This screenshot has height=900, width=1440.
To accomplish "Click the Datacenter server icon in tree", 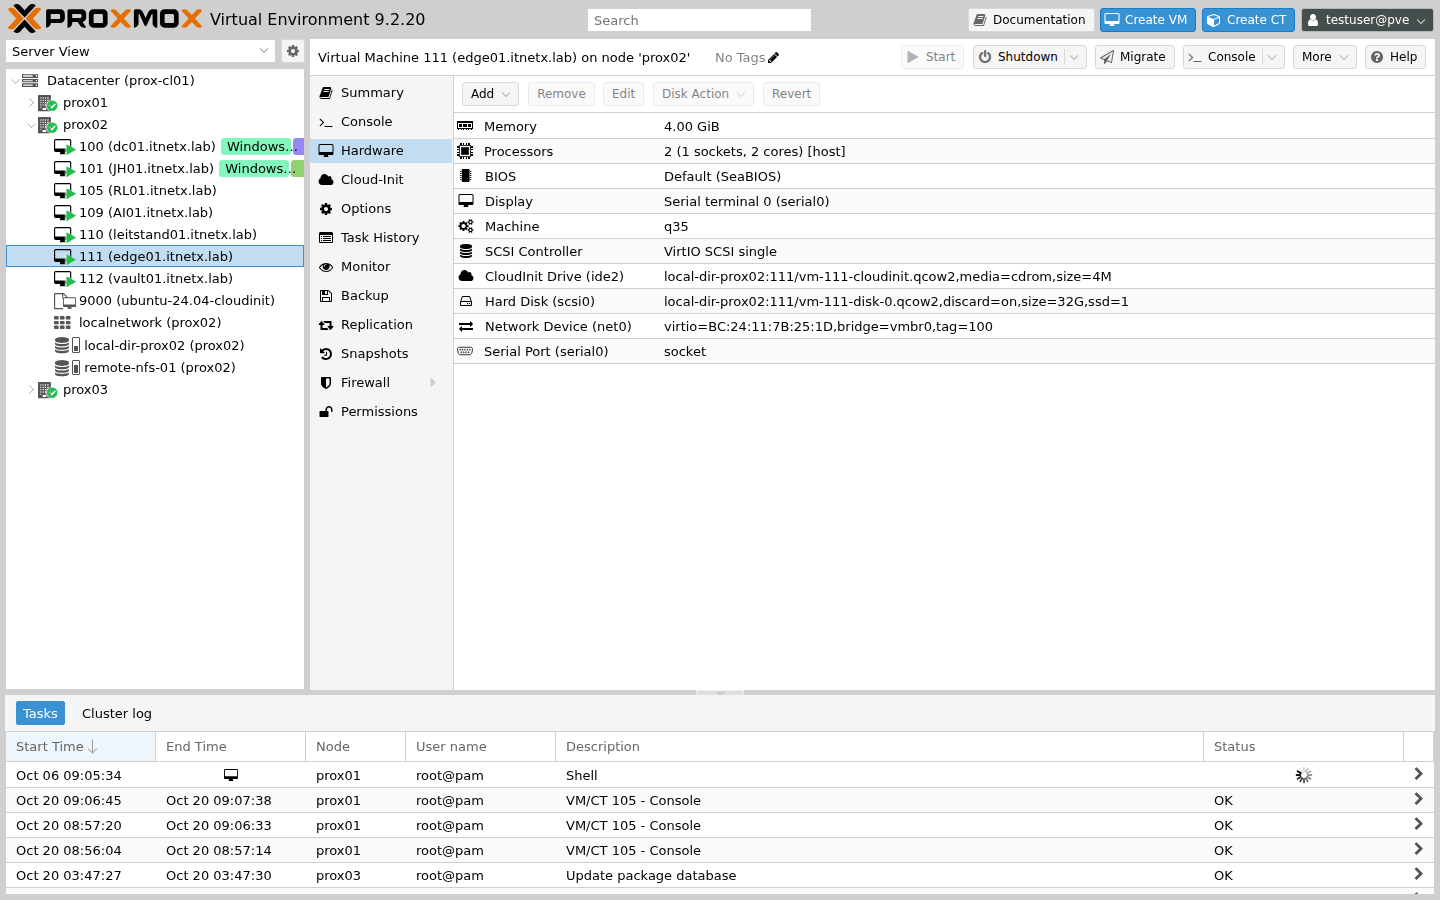I will pyautogui.click(x=30, y=80).
